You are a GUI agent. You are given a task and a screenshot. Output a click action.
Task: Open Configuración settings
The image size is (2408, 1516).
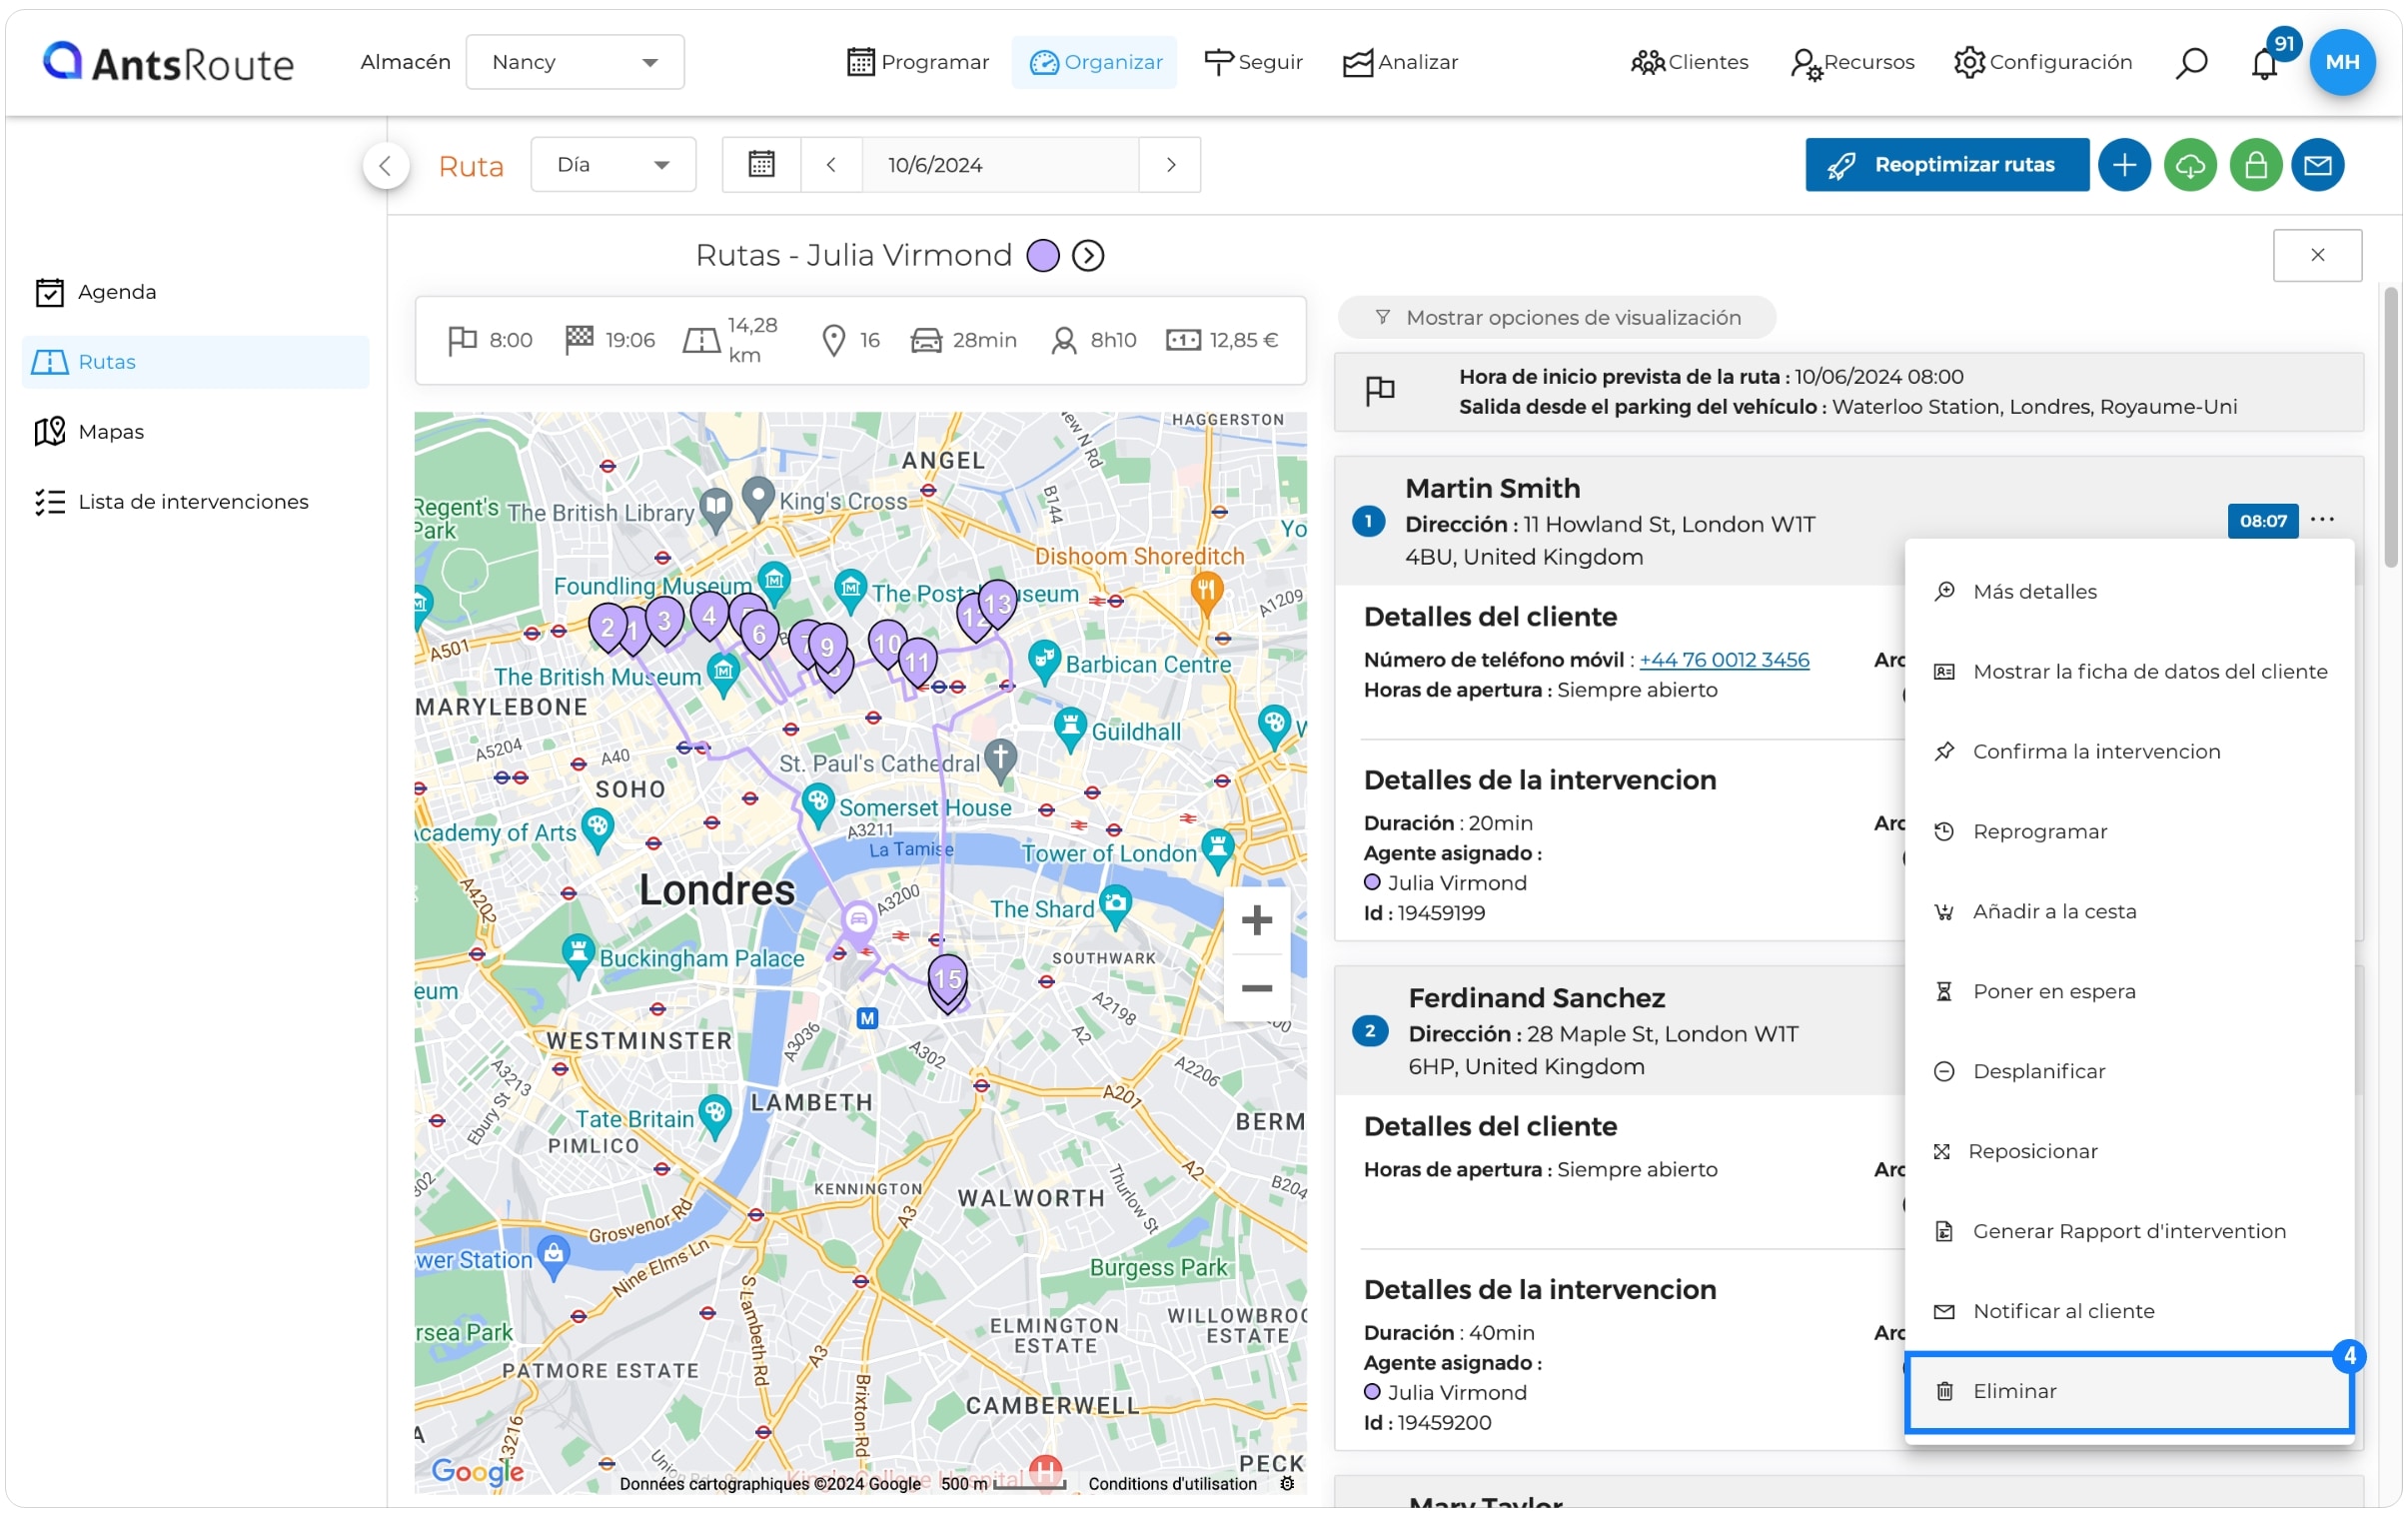pos(2042,62)
